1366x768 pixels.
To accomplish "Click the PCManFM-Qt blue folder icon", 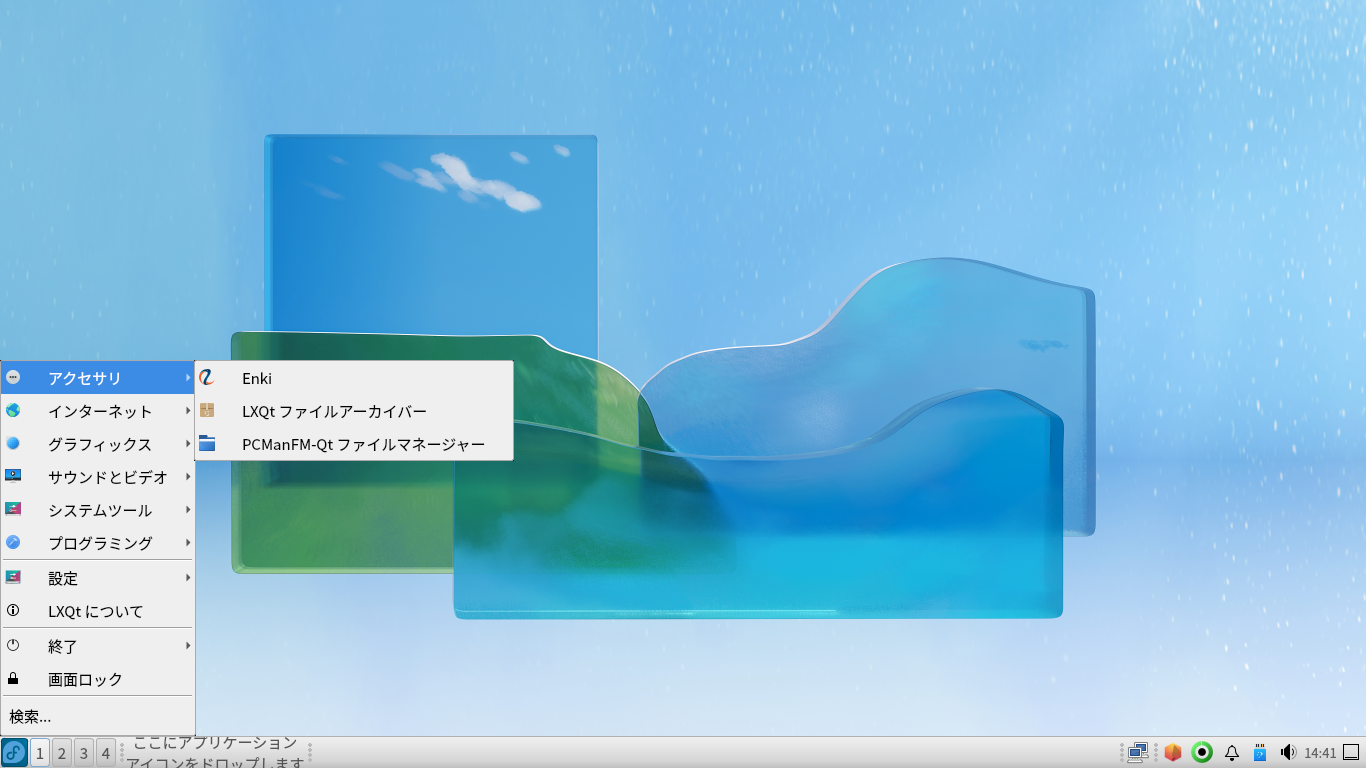I will (207, 443).
